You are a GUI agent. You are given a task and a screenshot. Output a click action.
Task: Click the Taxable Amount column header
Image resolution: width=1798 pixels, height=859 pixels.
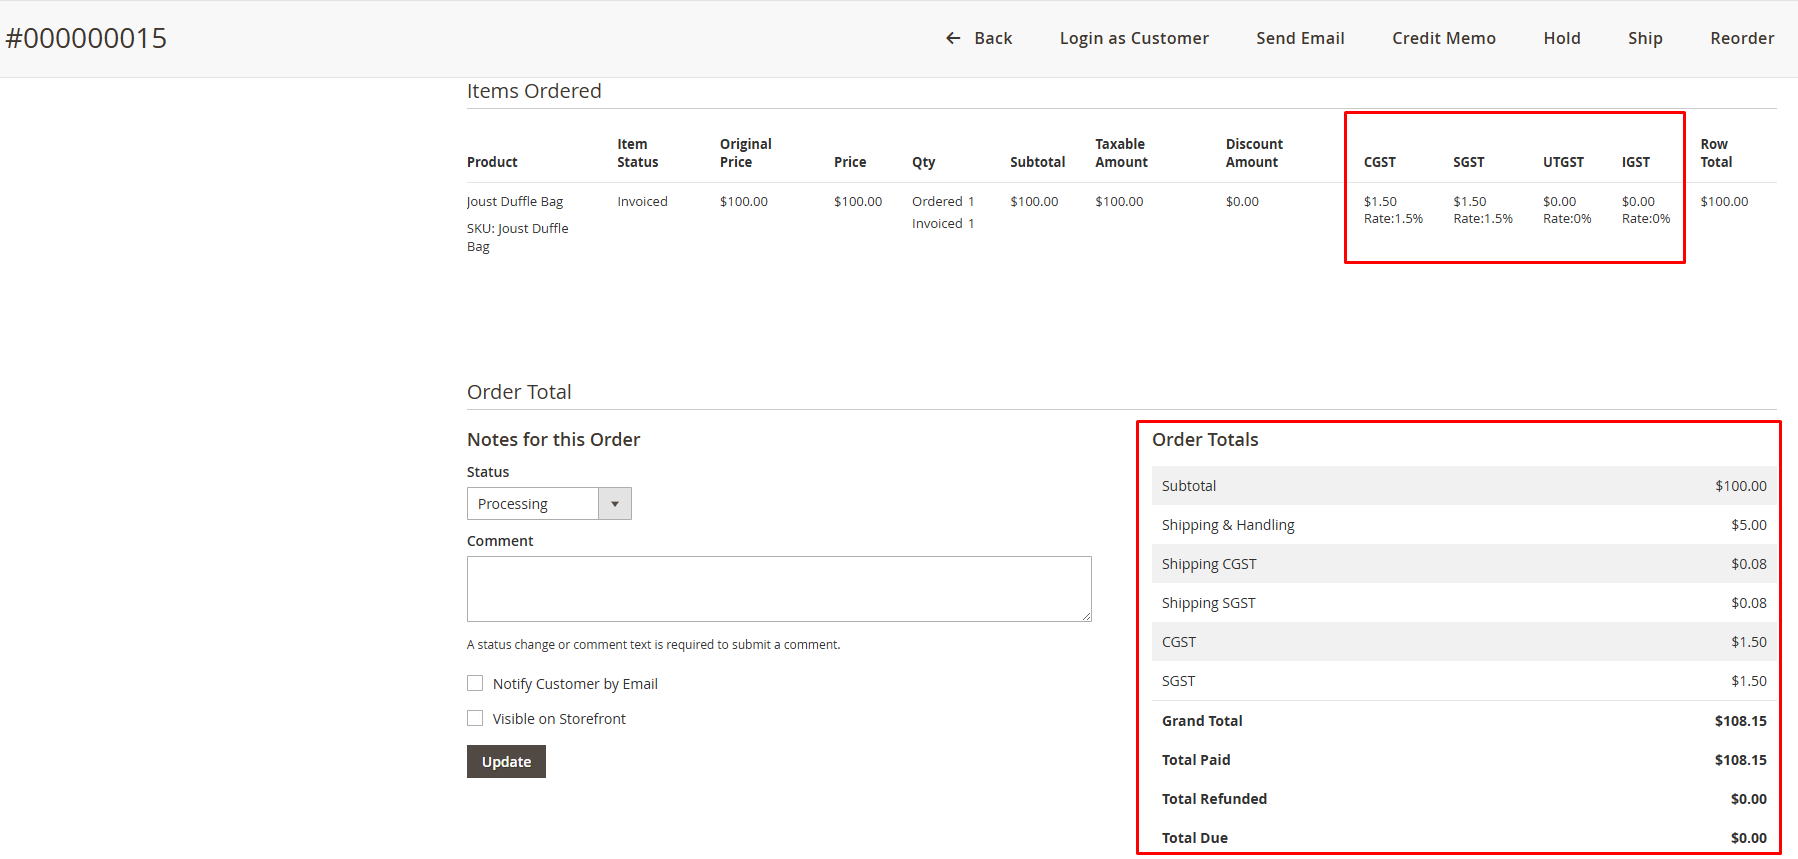[1121, 153]
